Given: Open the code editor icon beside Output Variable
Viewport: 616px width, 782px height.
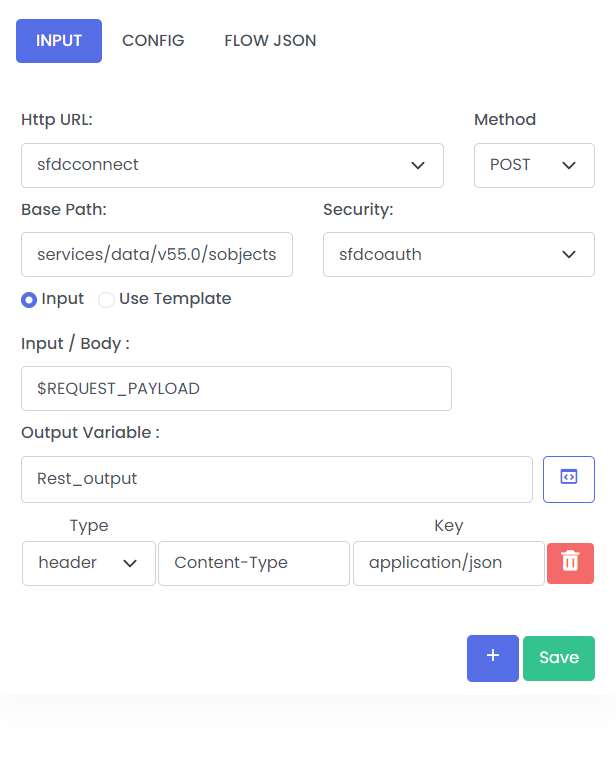Looking at the screenshot, I should [569, 479].
